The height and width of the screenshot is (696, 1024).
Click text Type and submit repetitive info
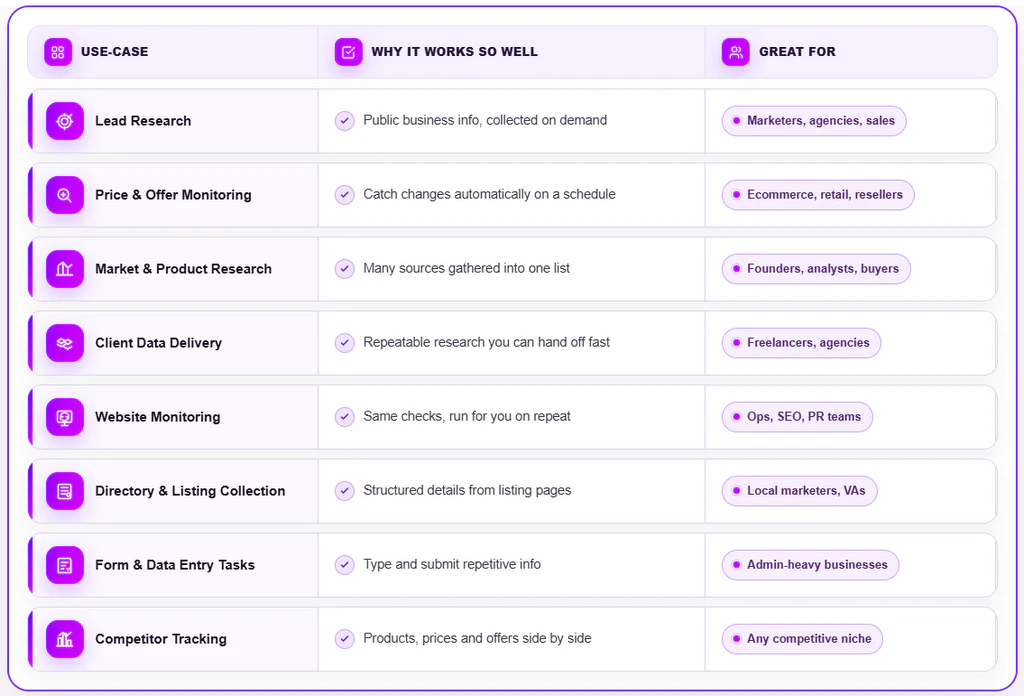(452, 564)
